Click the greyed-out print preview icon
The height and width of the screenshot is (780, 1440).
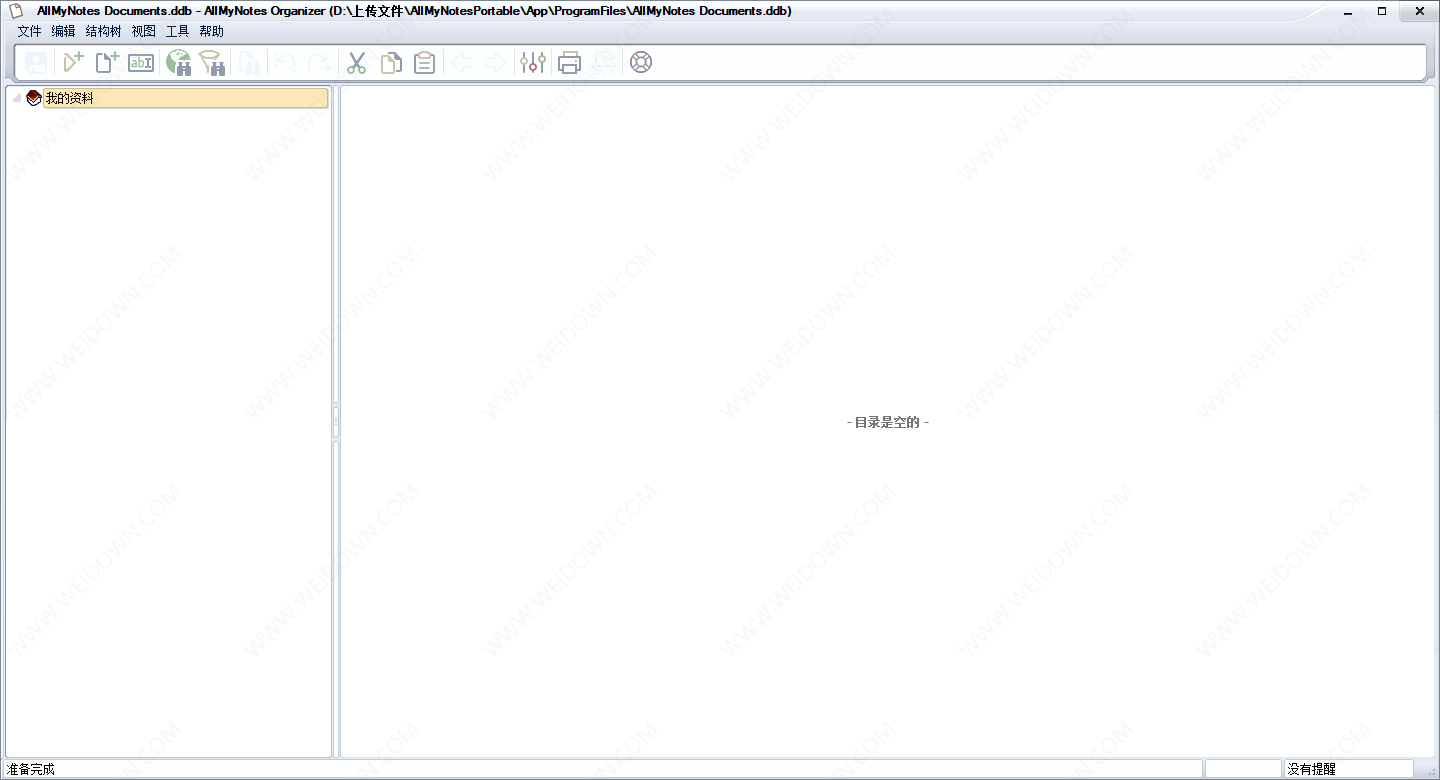[x=603, y=63]
